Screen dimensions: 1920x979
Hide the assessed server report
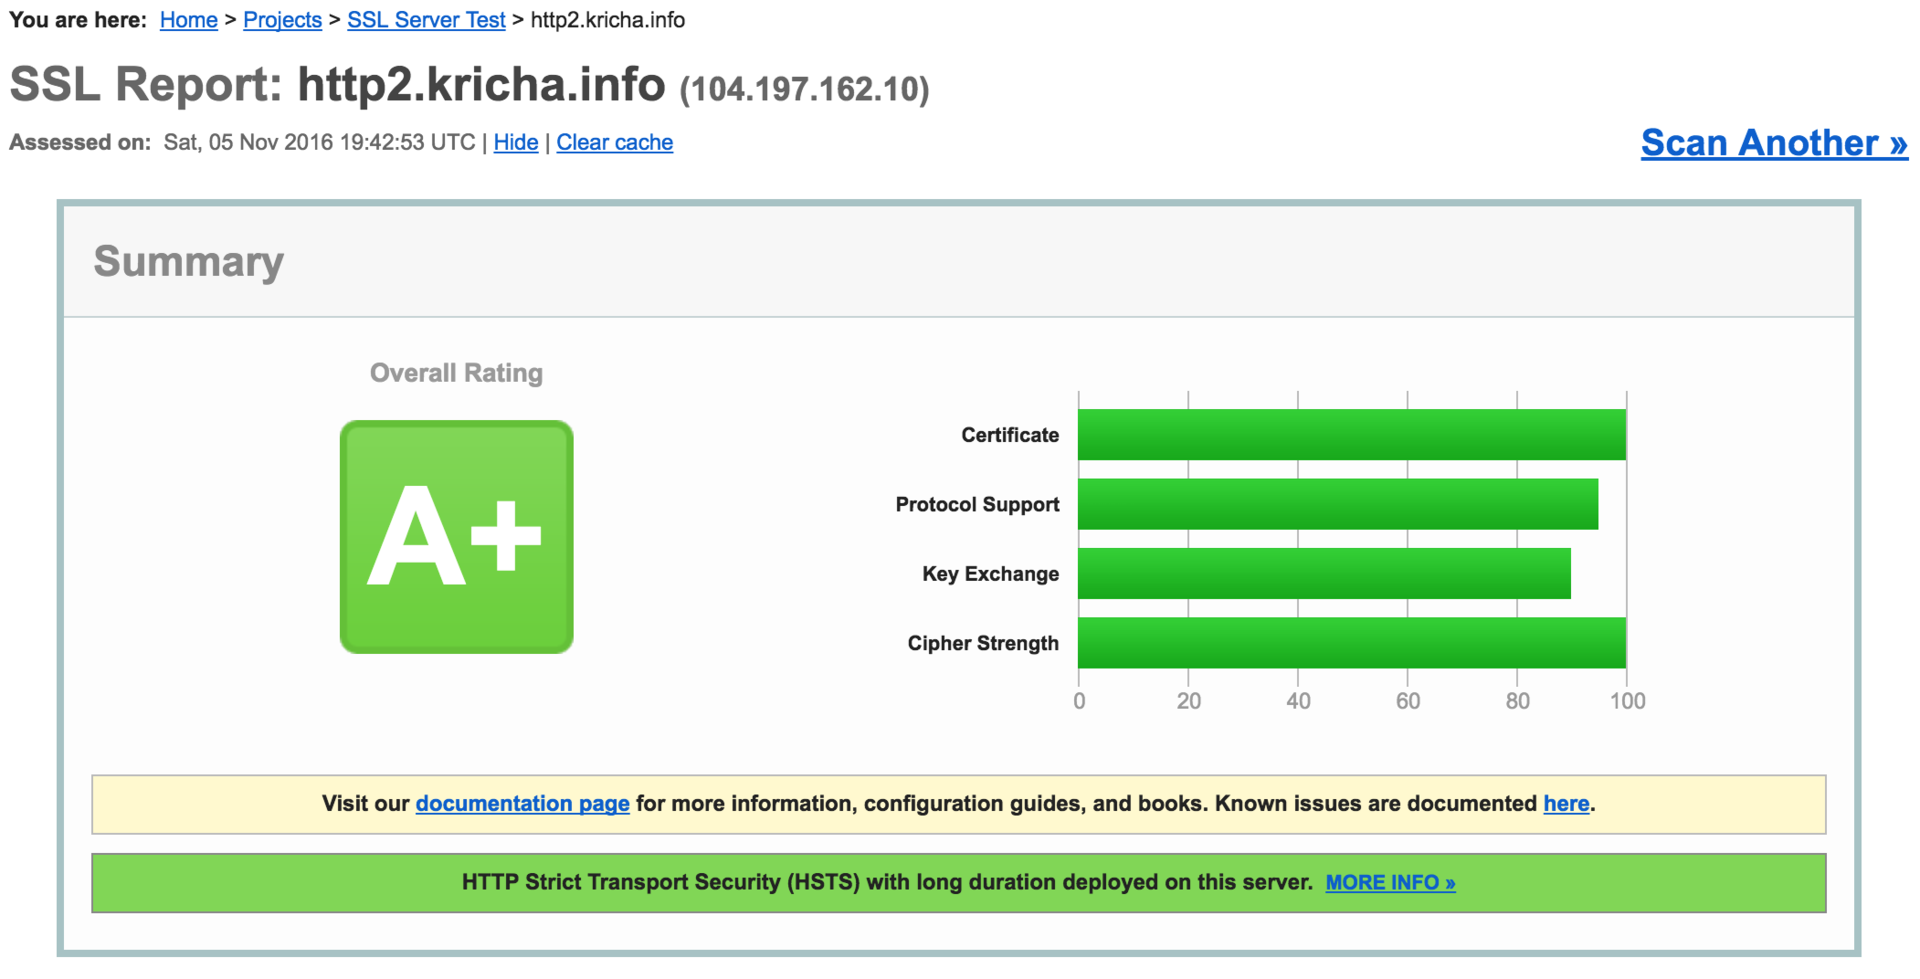point(515,143)
